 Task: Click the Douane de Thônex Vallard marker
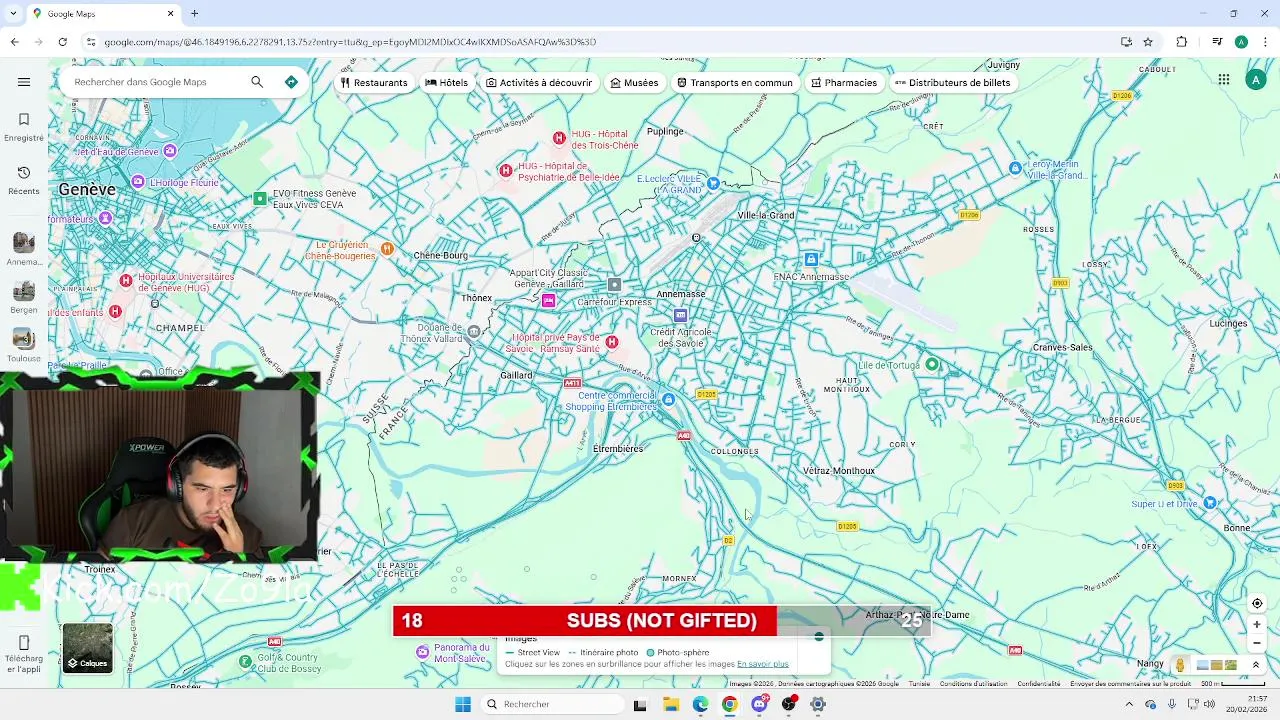[474, 331]
